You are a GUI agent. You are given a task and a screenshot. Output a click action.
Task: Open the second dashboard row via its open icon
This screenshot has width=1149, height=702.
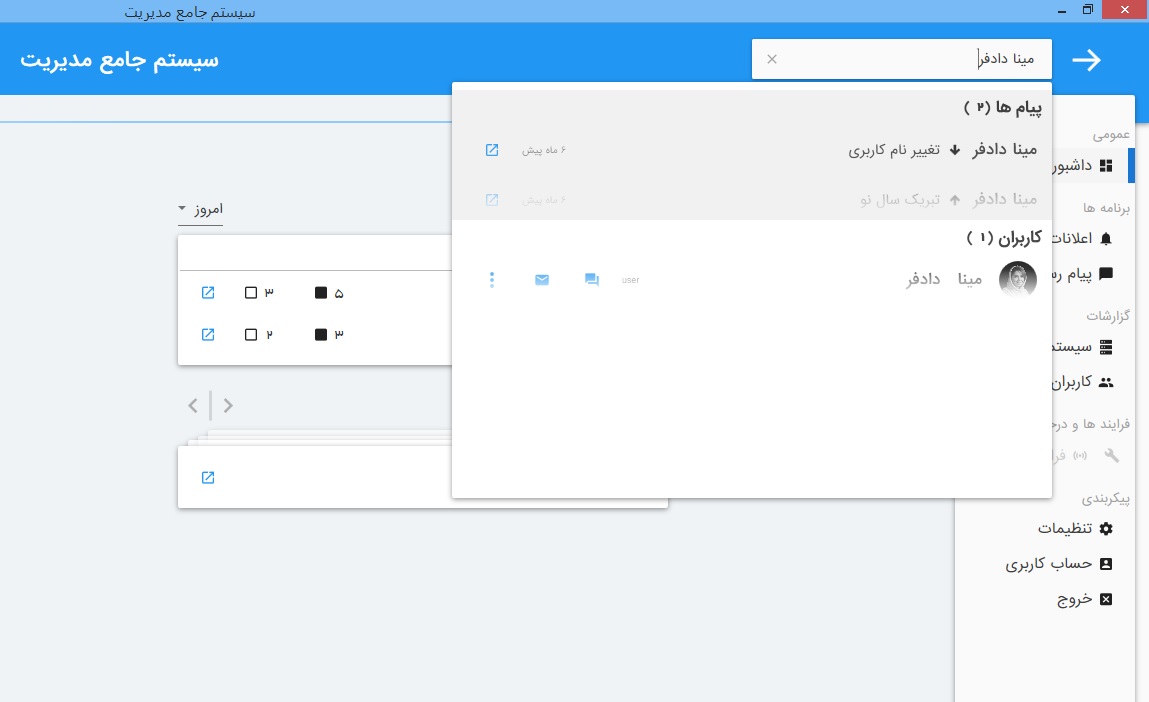click(208, 334)
